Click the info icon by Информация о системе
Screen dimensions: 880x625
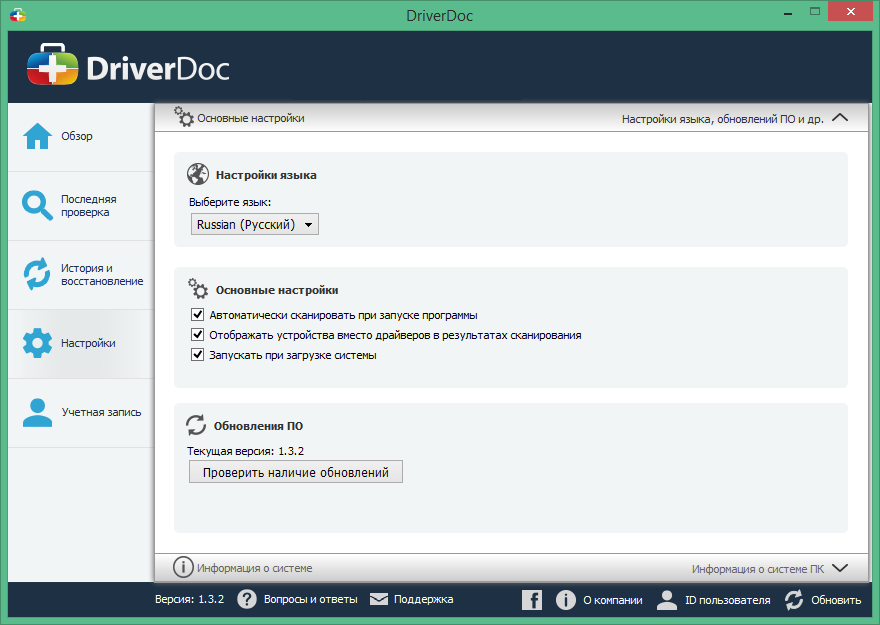[183, 567]
